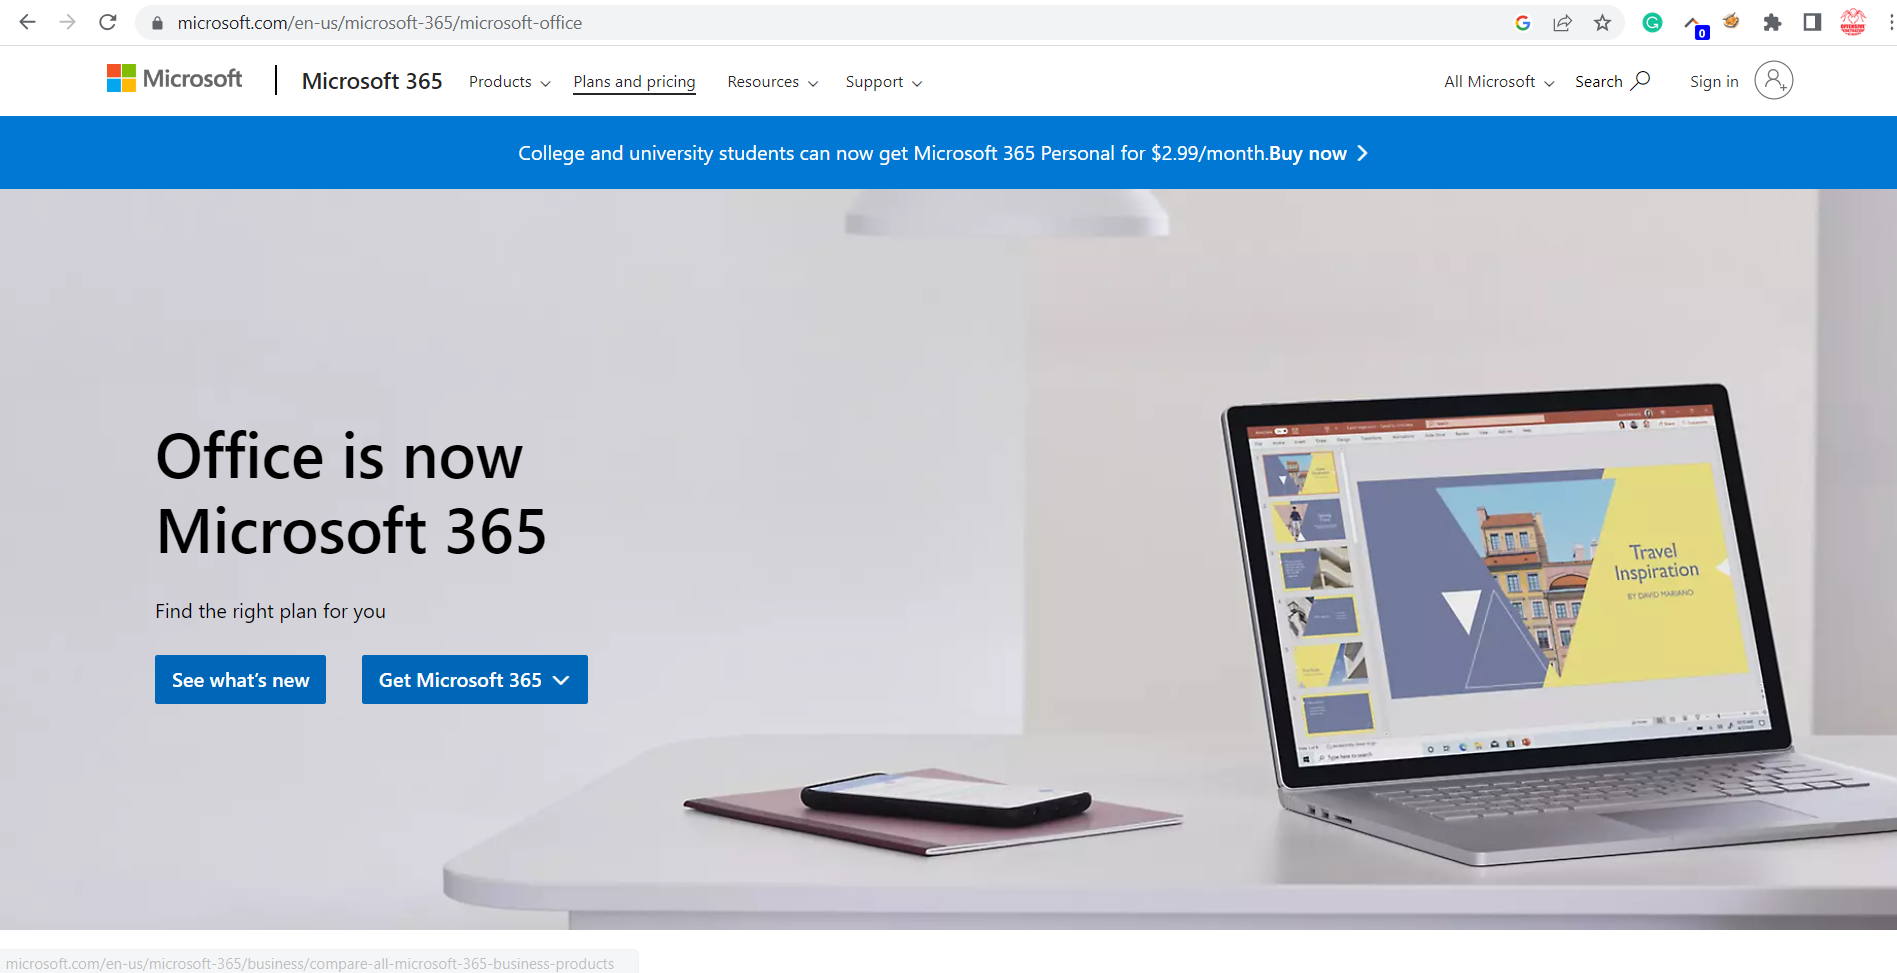
Task: Open the Microsoft 365 home link
Action: (372, 81)
